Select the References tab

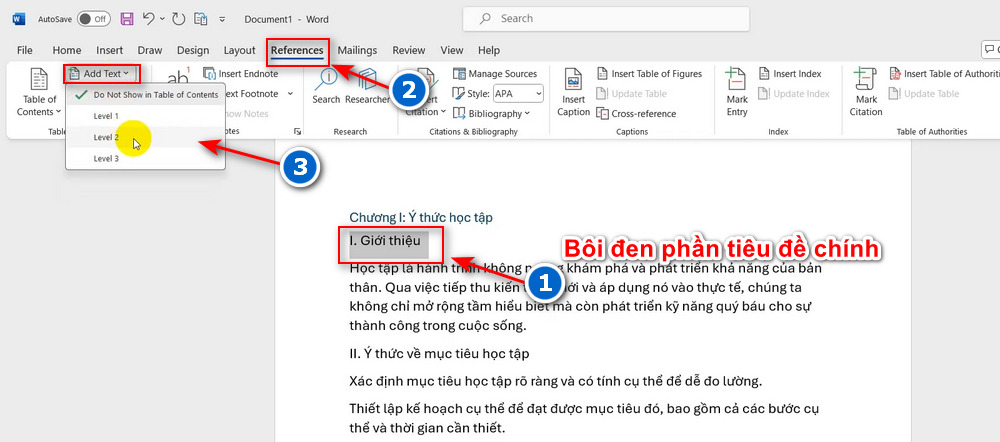tap(297, 50)
